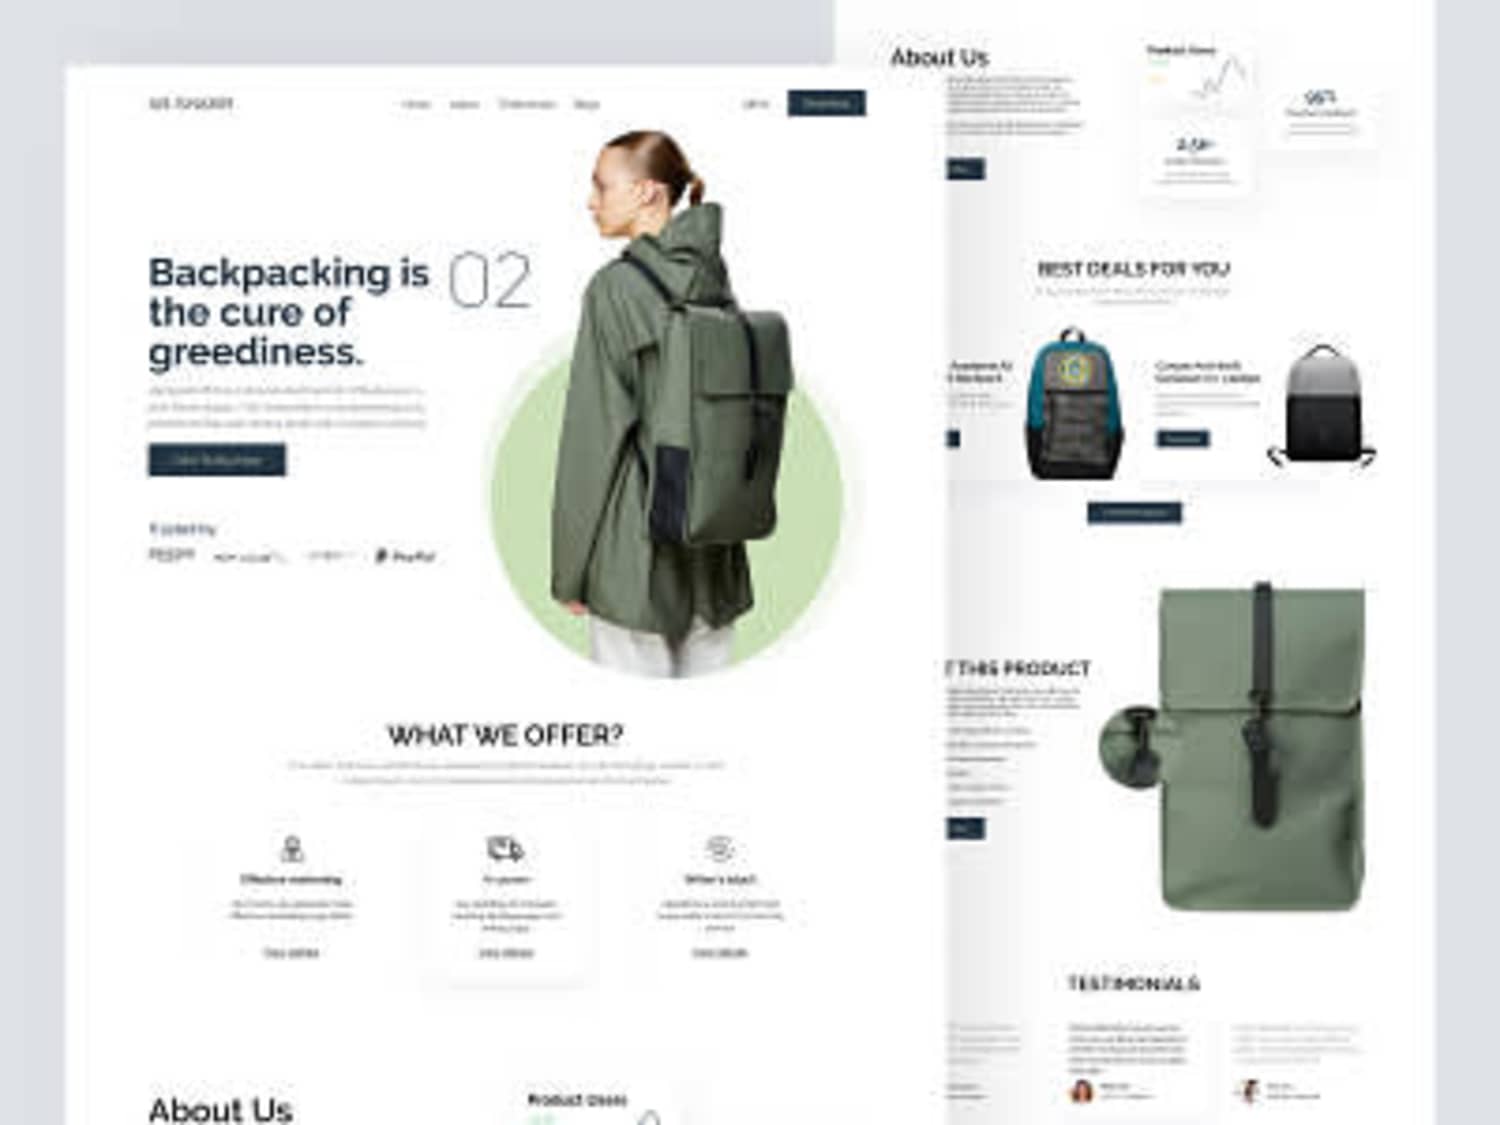Open the details link under the truck card
Viewport: 1500px width, 1125px height.
tap(505, 953)
